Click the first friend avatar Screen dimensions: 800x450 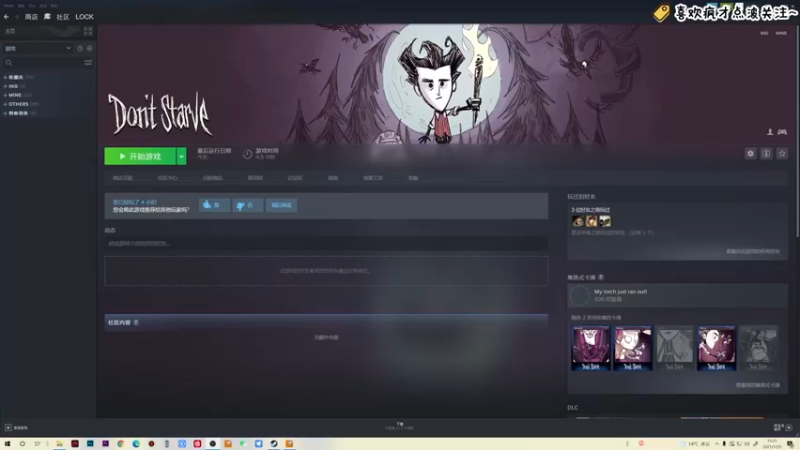pyautogui.click(x=578, y=221)
